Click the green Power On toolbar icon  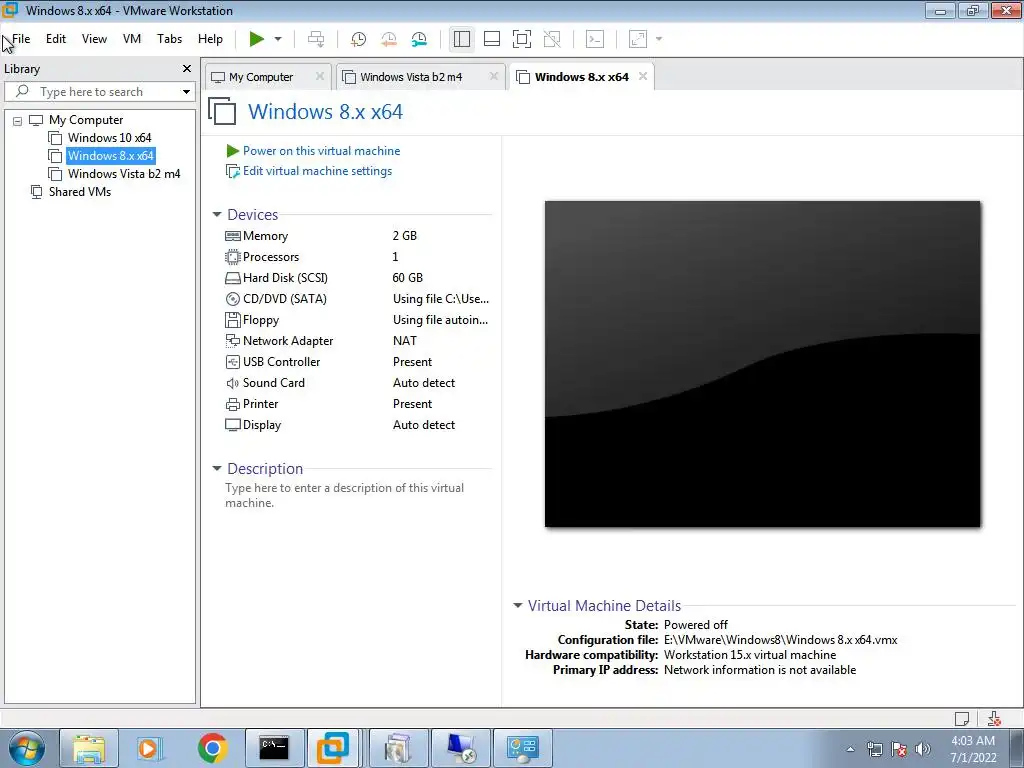pos(257,39)
